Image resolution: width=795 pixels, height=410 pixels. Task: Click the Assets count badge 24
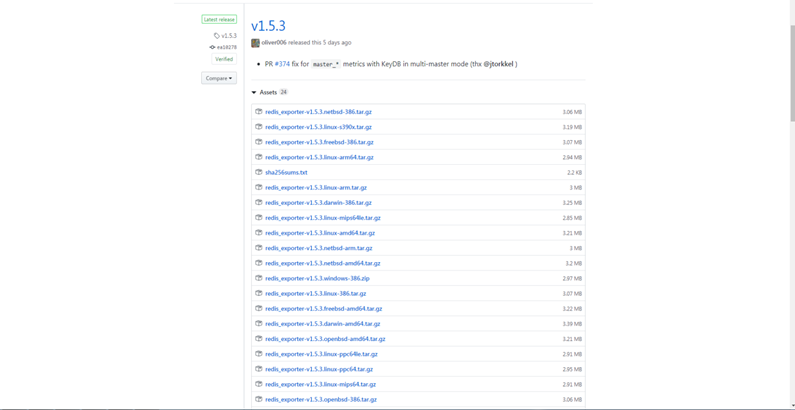point(283,92)
